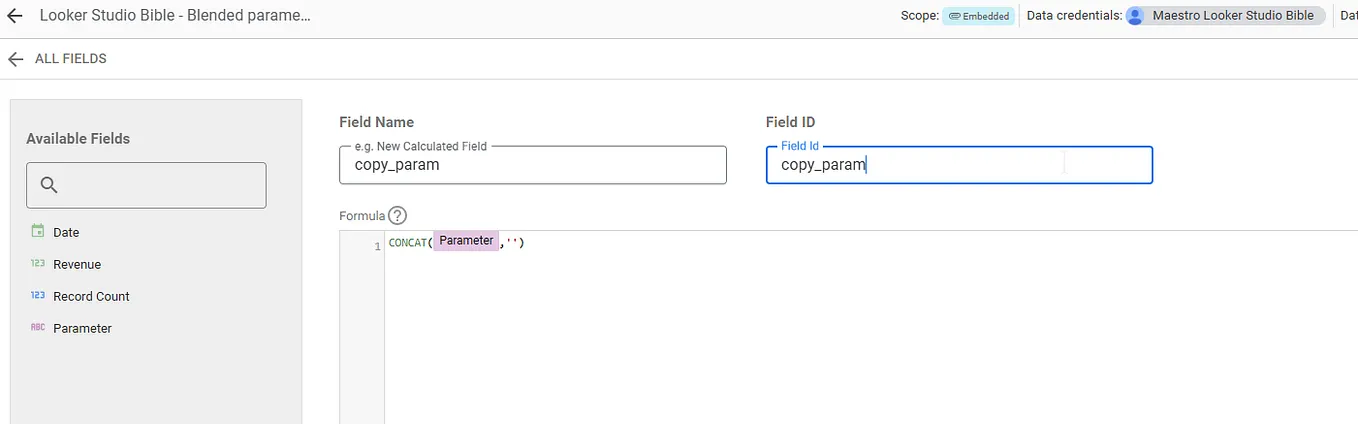Click the data source title text
This screenshot has width=1358, height=424.
click(x=175, y=16)
